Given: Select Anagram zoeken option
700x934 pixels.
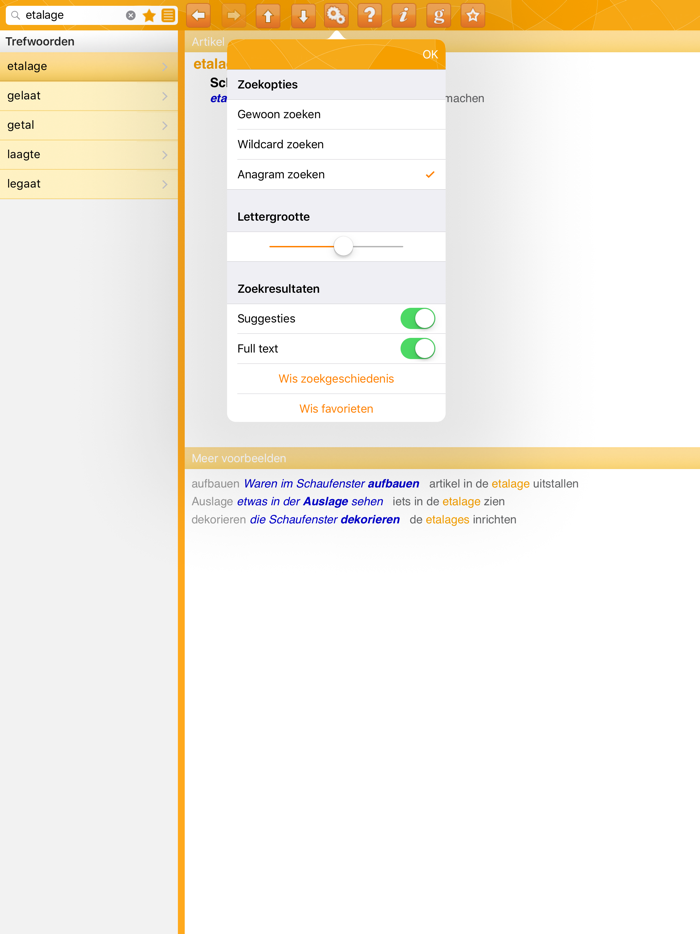Looking at the screenshot, I should tap(336, 174).
